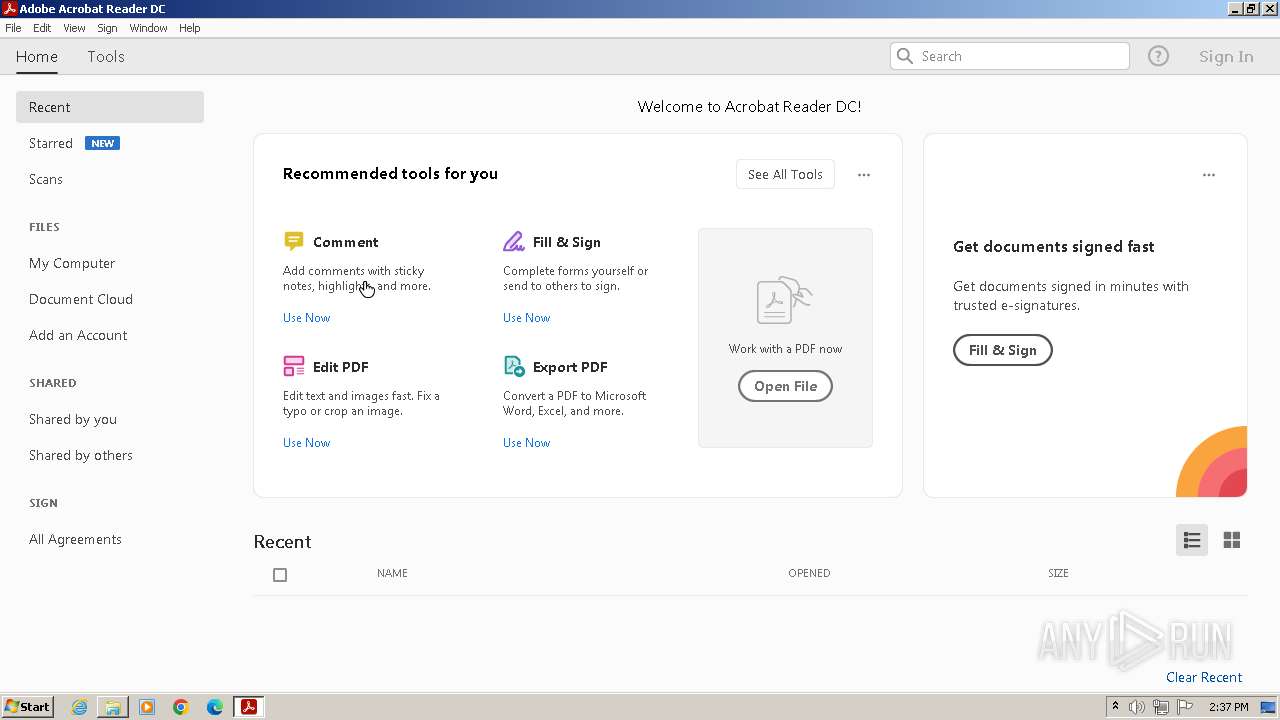Click the Fill & Sign pen icon
Image resolution: width=1280 pixels, height=720 pixels.
tap(514, 241)
